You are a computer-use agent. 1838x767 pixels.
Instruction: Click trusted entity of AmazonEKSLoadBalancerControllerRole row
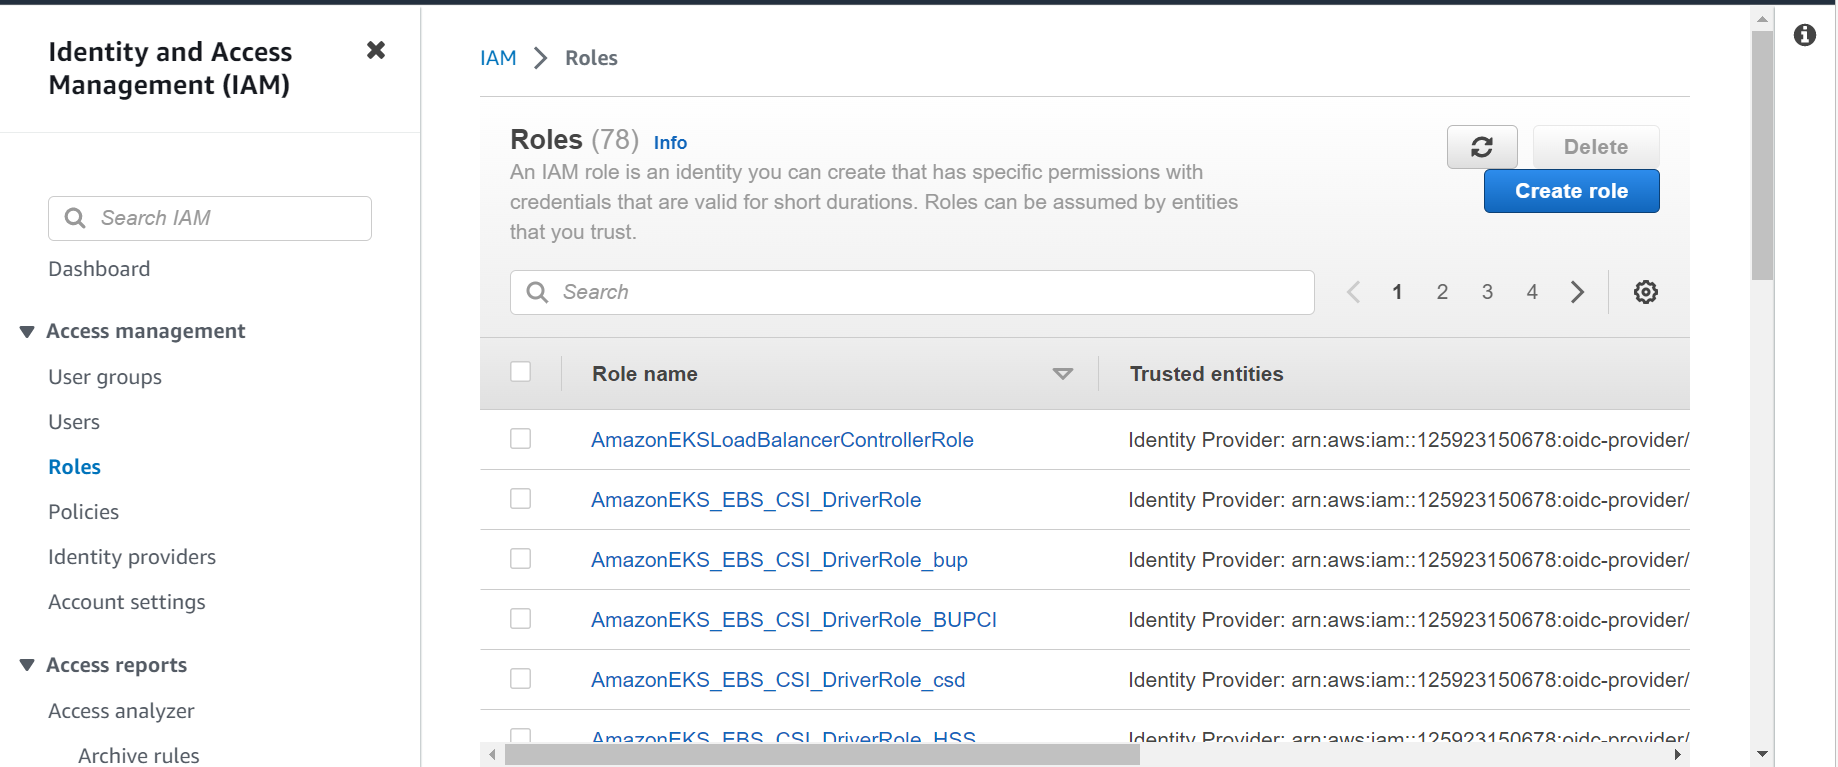point(1408,440)
